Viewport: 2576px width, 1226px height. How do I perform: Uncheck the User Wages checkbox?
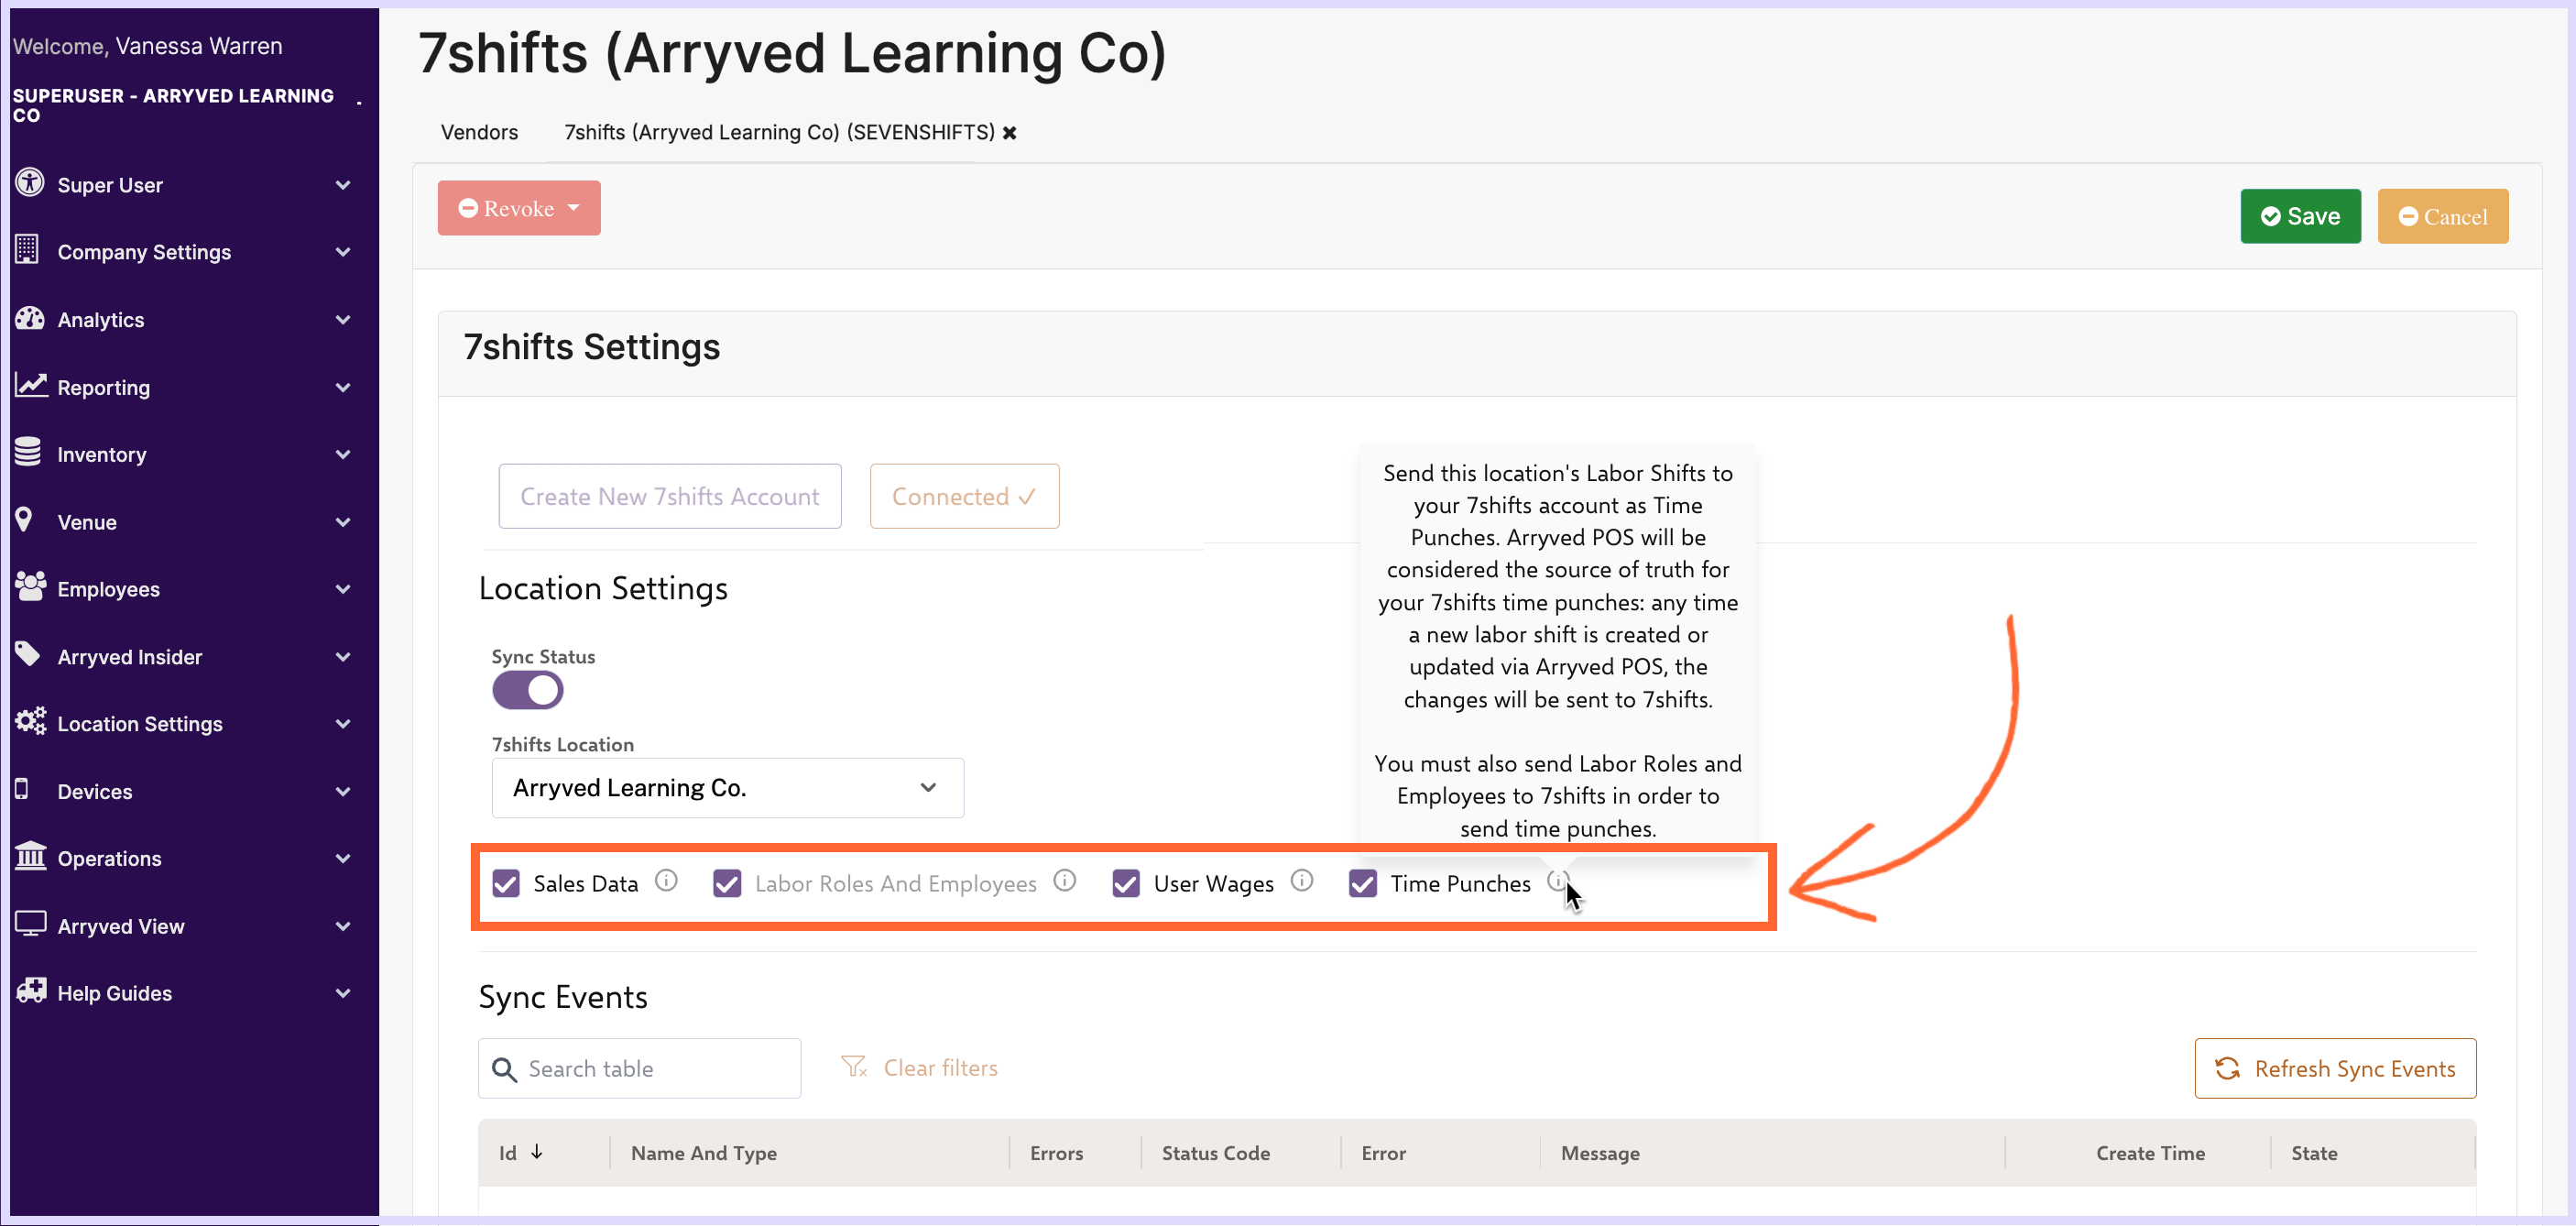click(1126, 884)
